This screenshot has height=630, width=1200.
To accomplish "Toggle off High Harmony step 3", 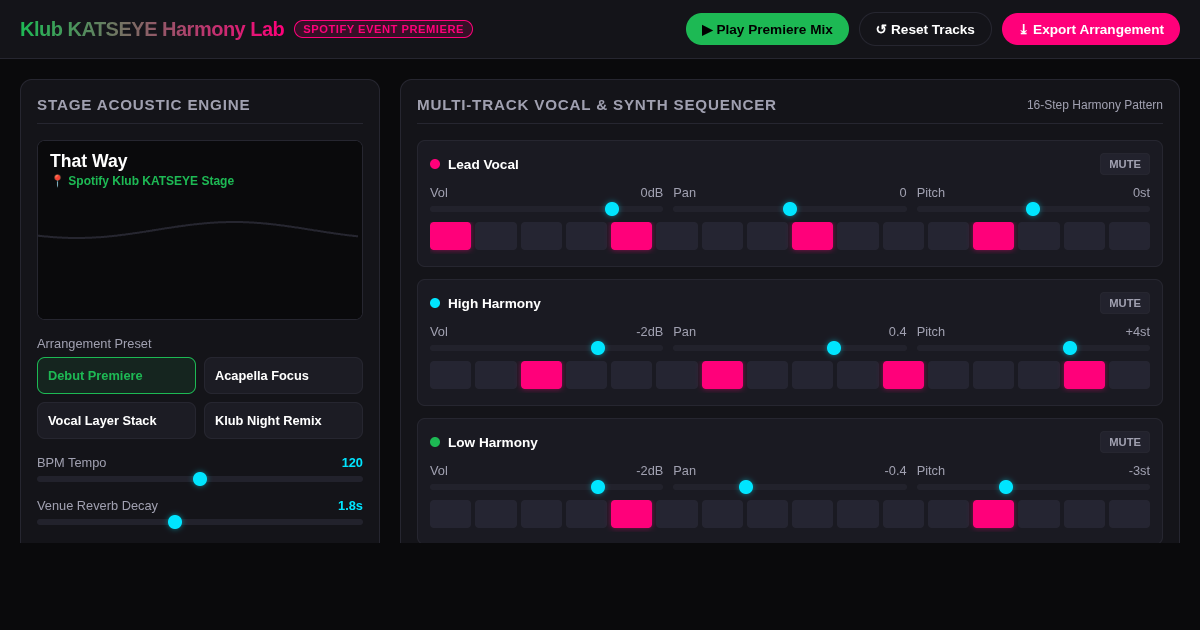I will click(541, 375).
